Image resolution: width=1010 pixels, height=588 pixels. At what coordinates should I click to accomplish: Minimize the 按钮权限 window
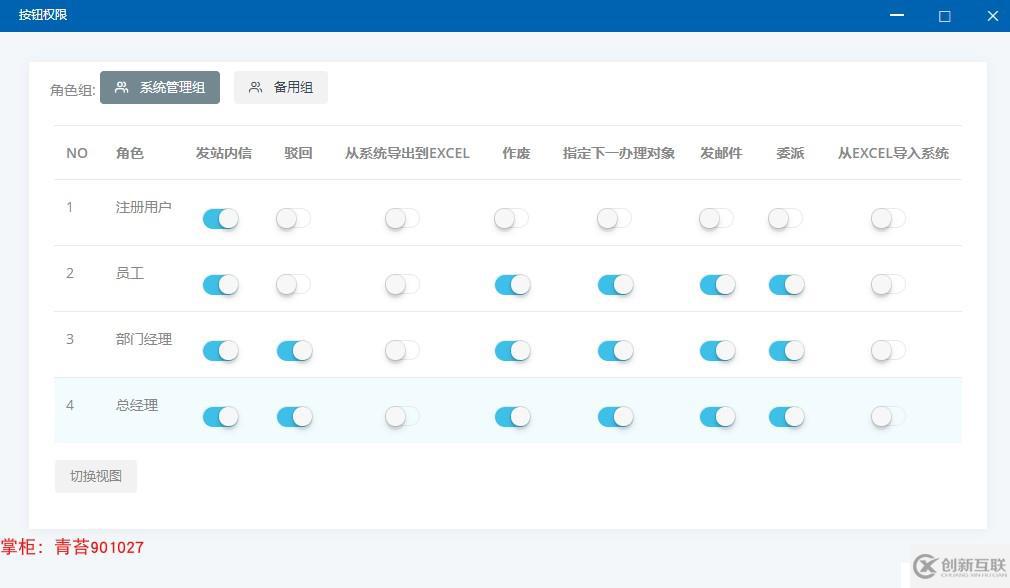[x=897, y=15]
